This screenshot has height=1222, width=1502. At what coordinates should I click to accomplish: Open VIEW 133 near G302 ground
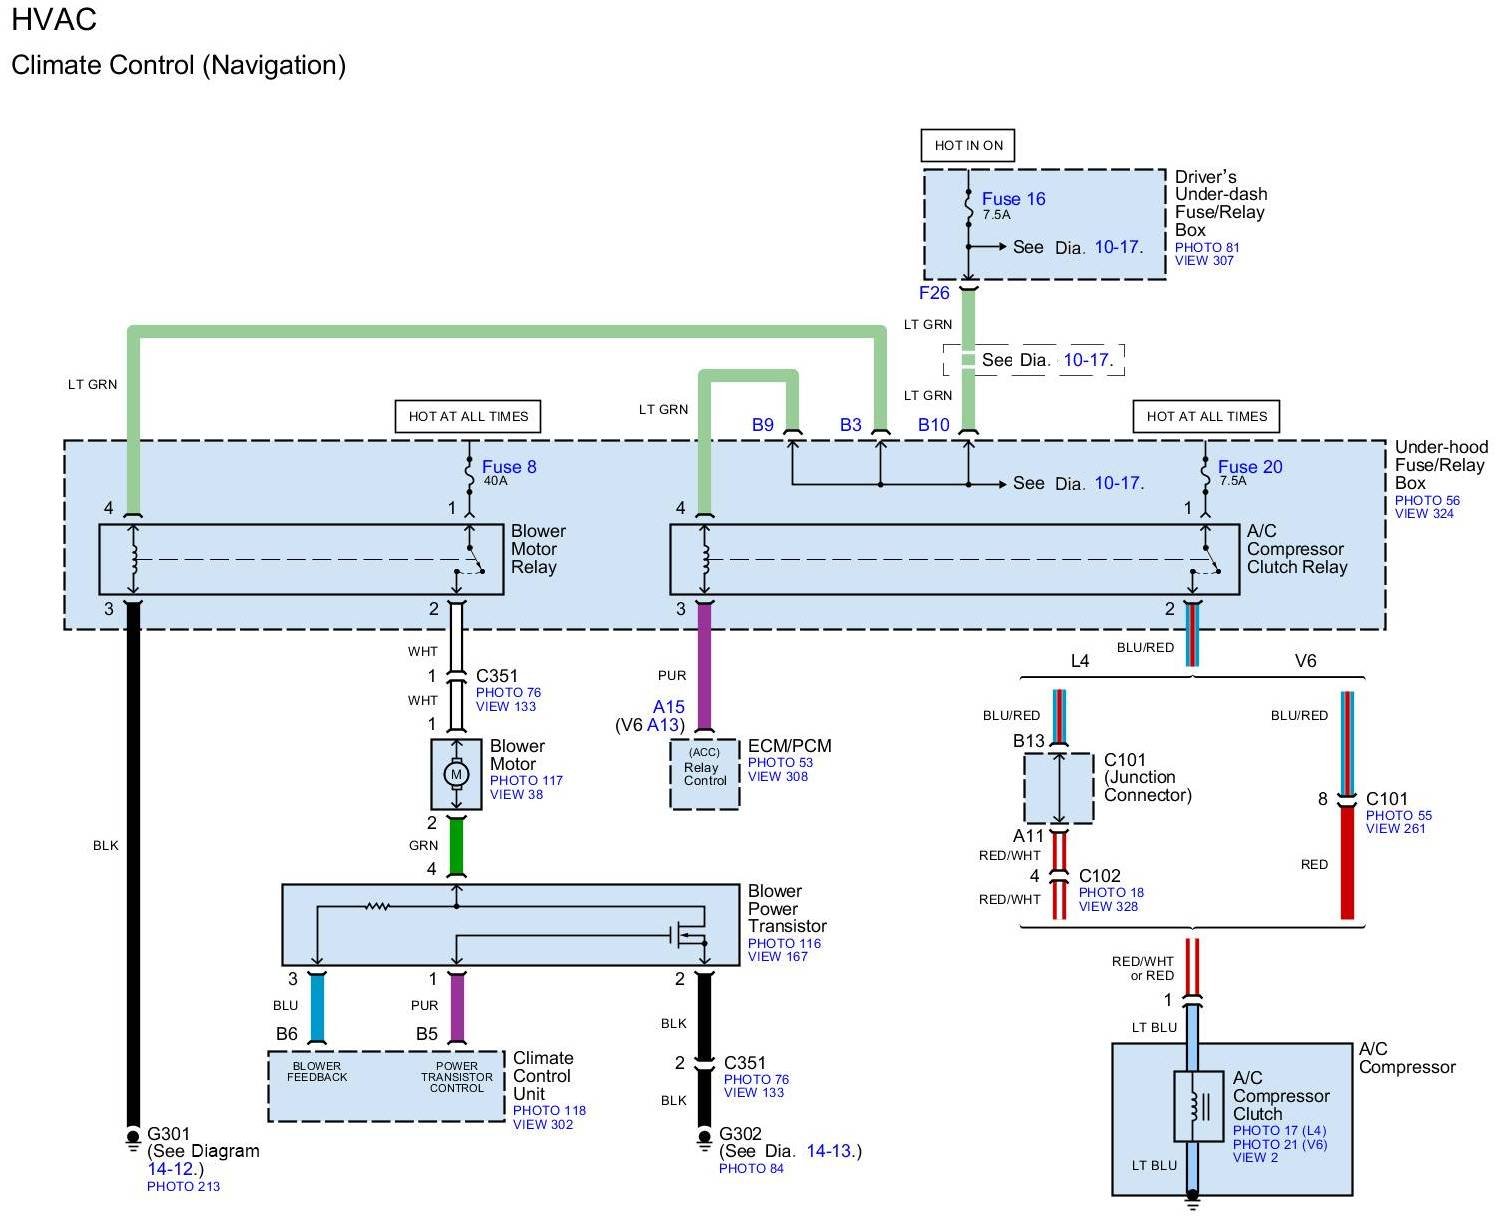(753, 1092)
